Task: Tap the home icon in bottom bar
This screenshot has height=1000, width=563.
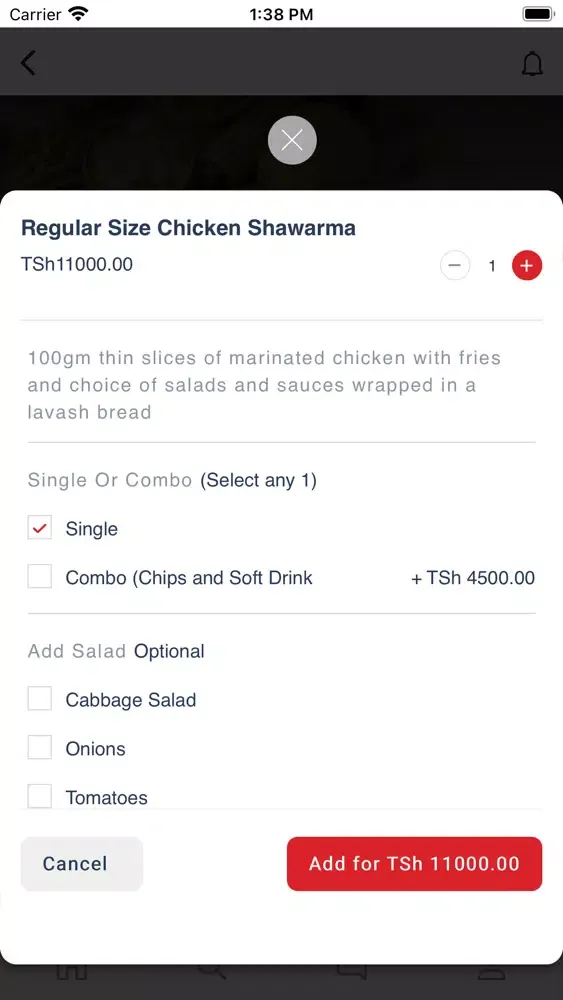Action: tap(71, 972)
